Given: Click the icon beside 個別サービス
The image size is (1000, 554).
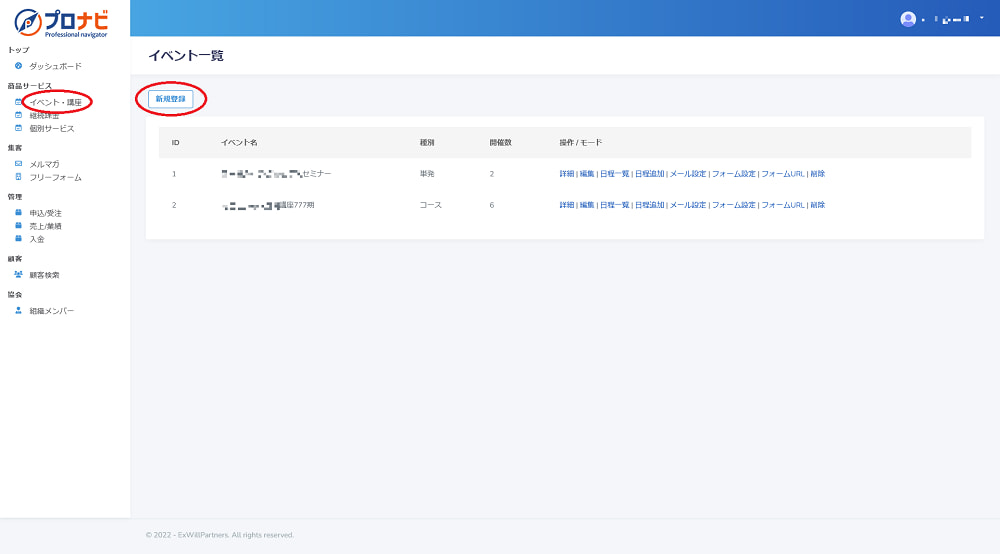Looking at the screenshot, I should coord(18,128).
